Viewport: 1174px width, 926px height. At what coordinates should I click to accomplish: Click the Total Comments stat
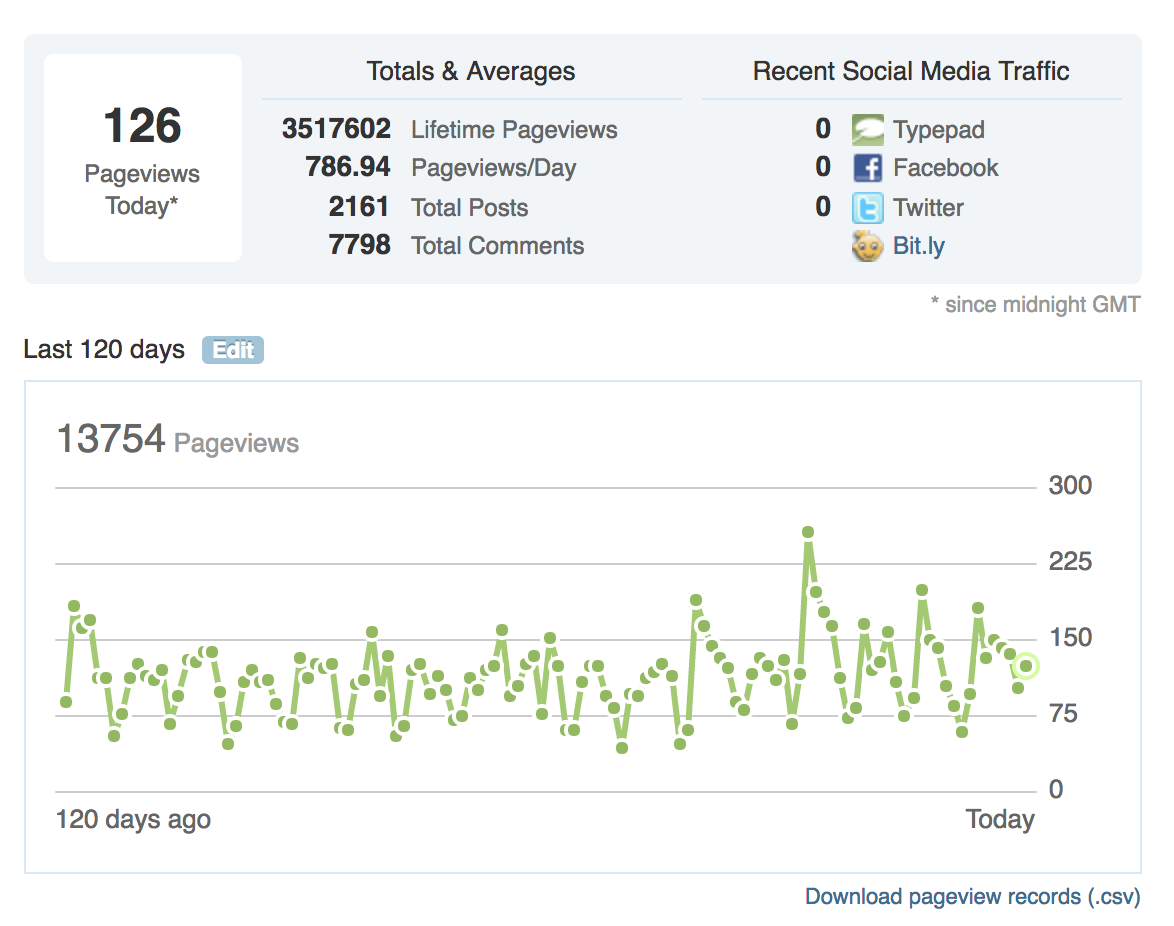point(456,246)
